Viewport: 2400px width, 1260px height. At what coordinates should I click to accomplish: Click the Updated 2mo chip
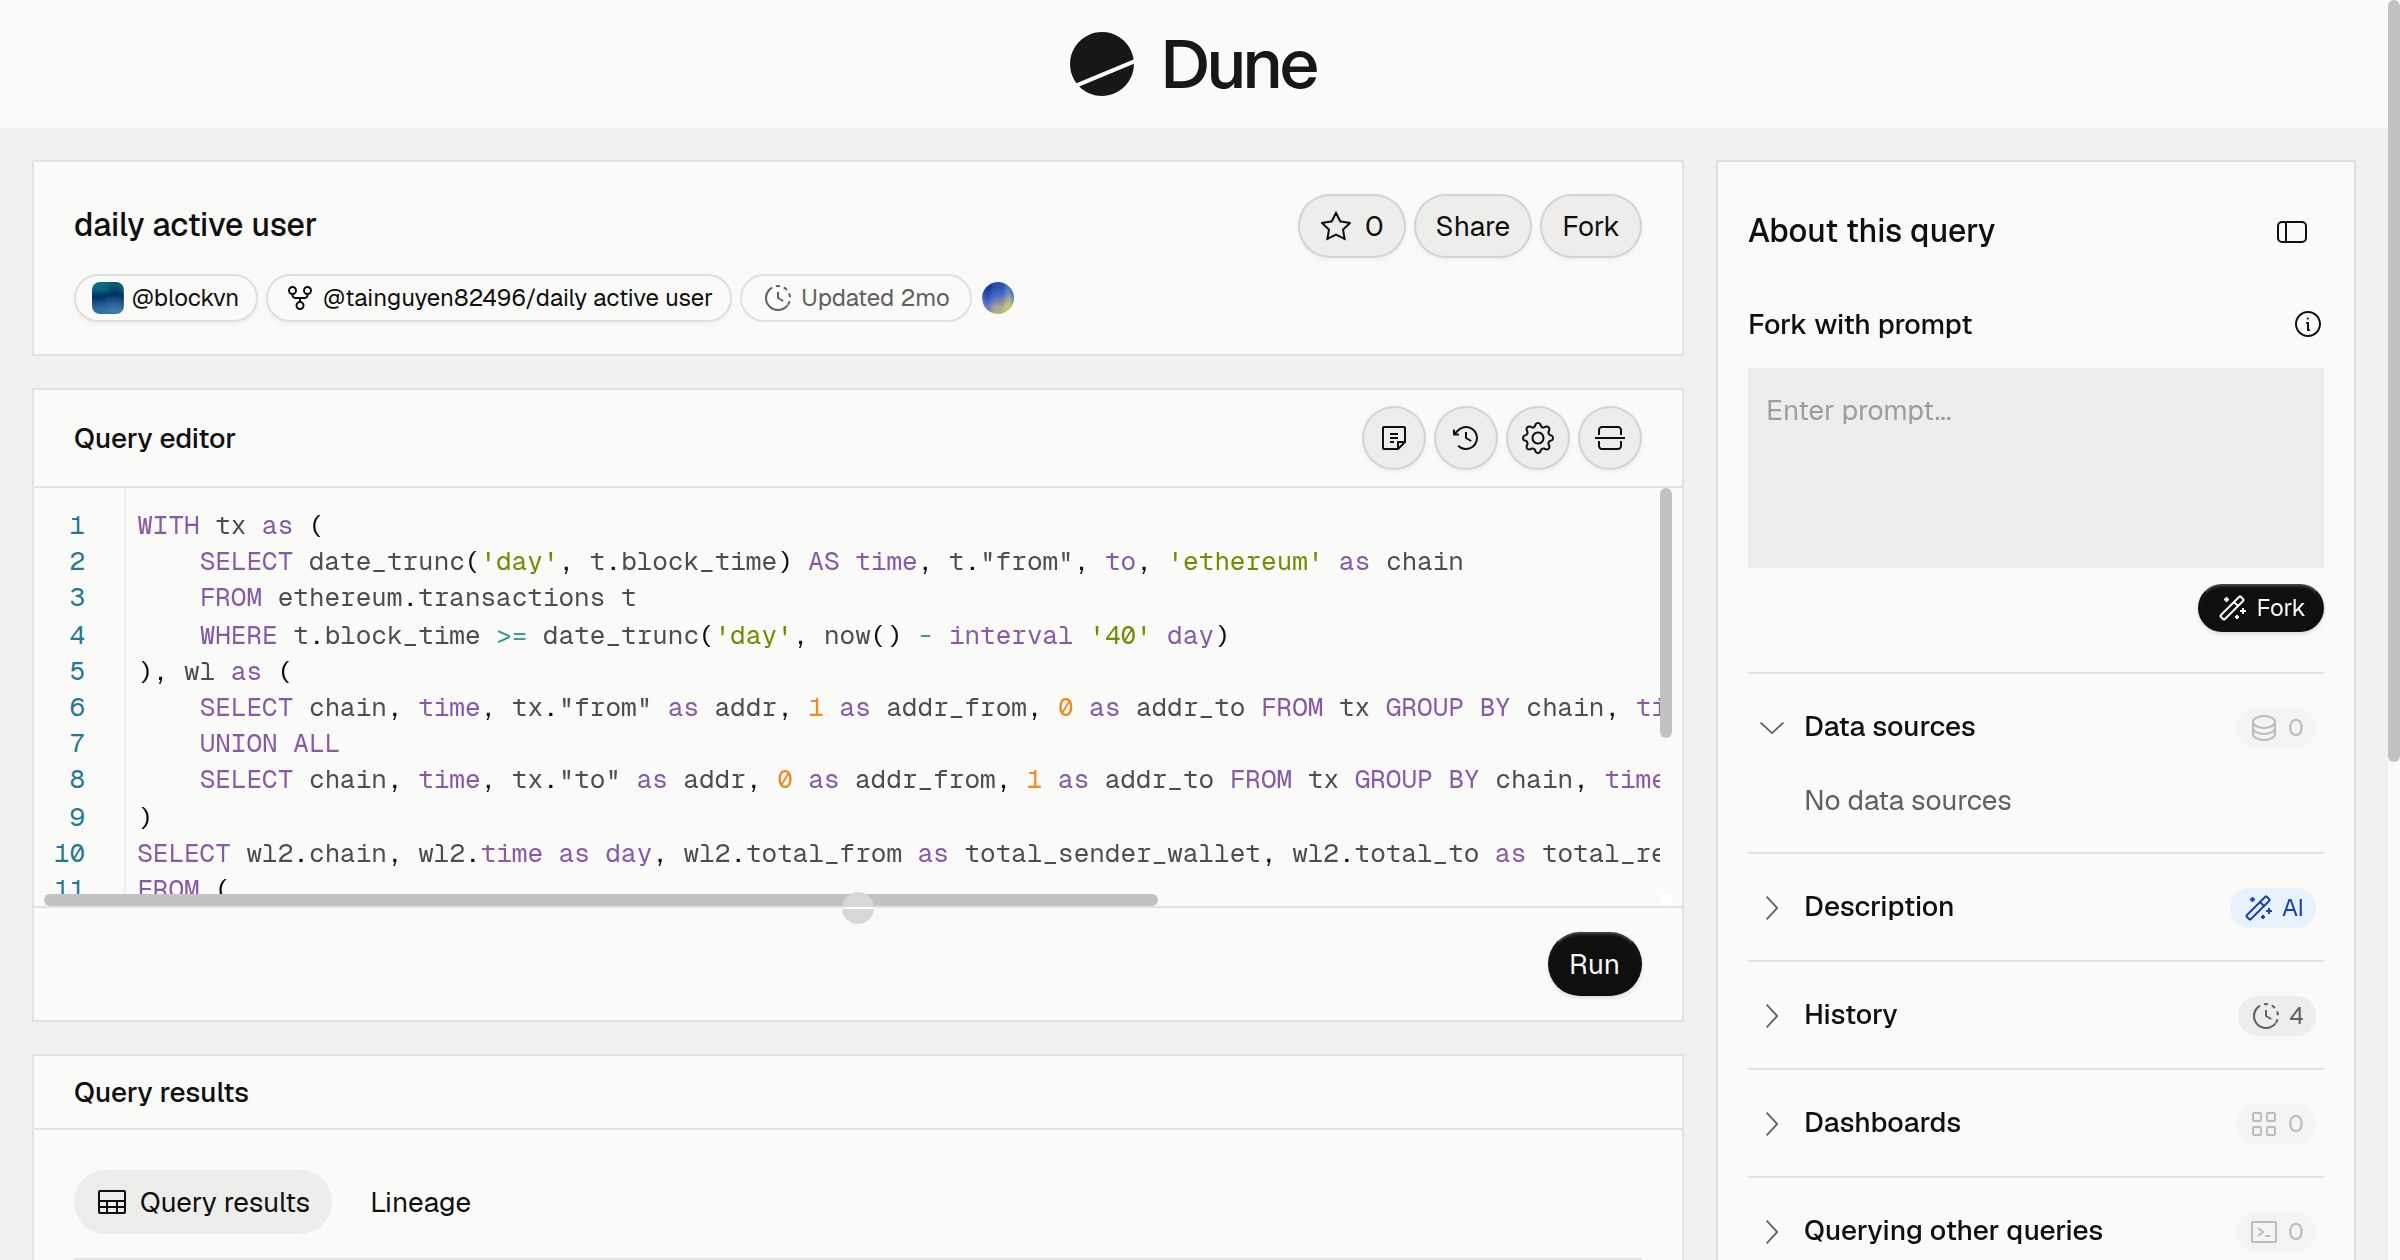[x=855, y=298]
